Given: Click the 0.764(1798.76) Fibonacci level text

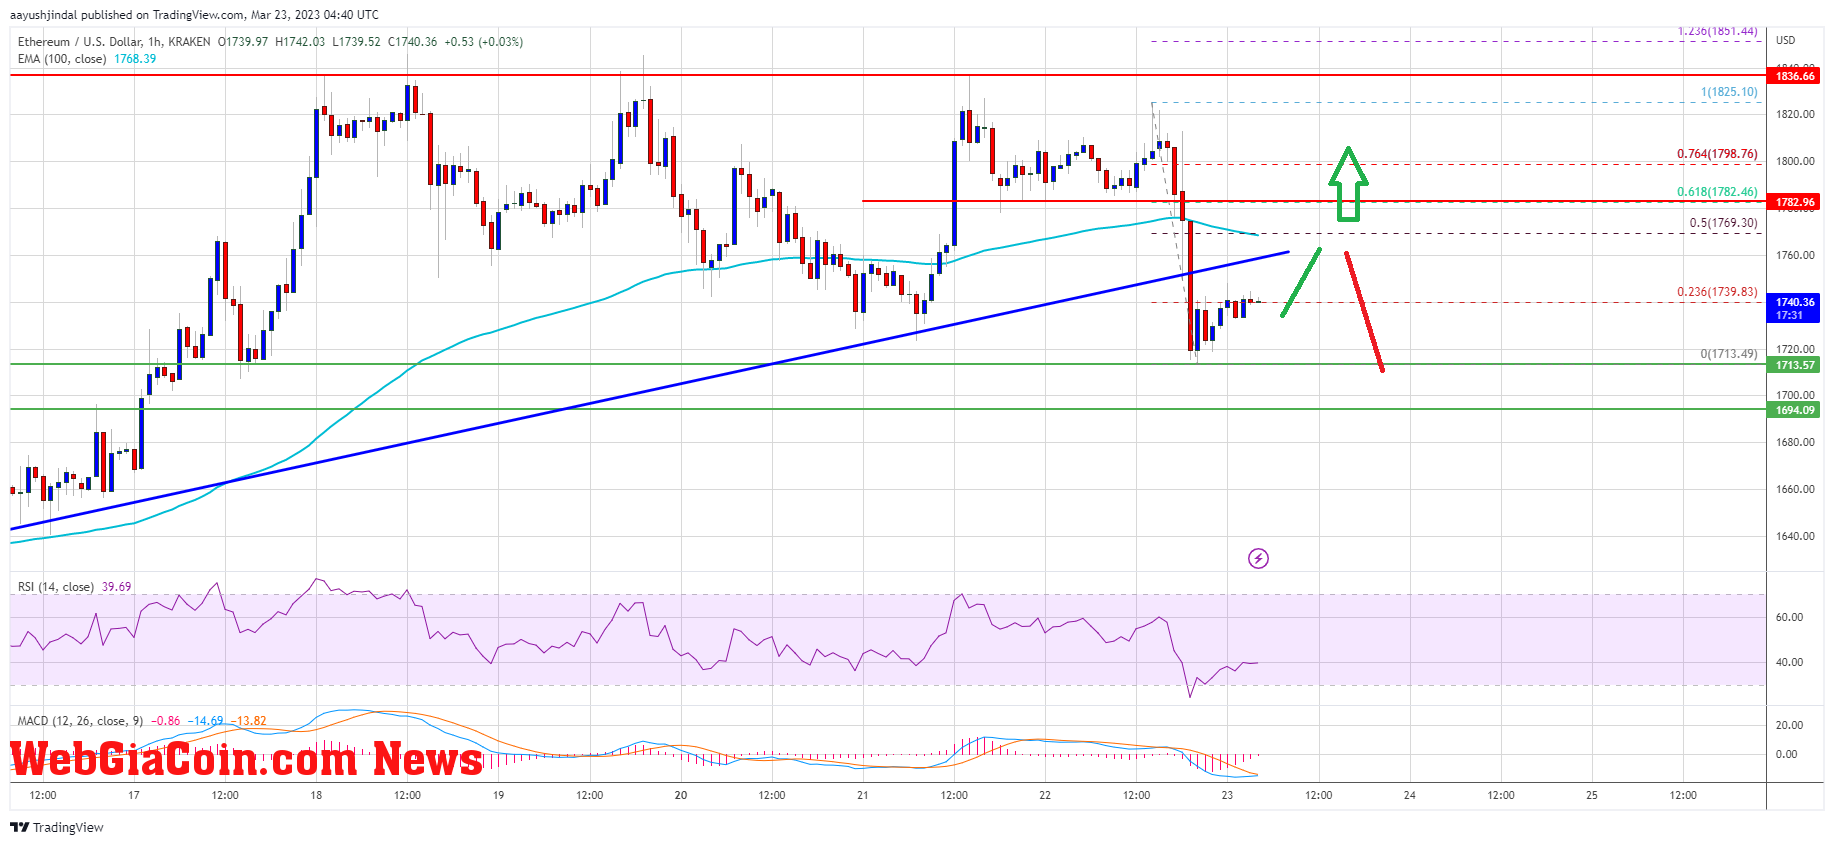Looking at the screenshot, I should pyautogui.click(x=1717, y=154).
